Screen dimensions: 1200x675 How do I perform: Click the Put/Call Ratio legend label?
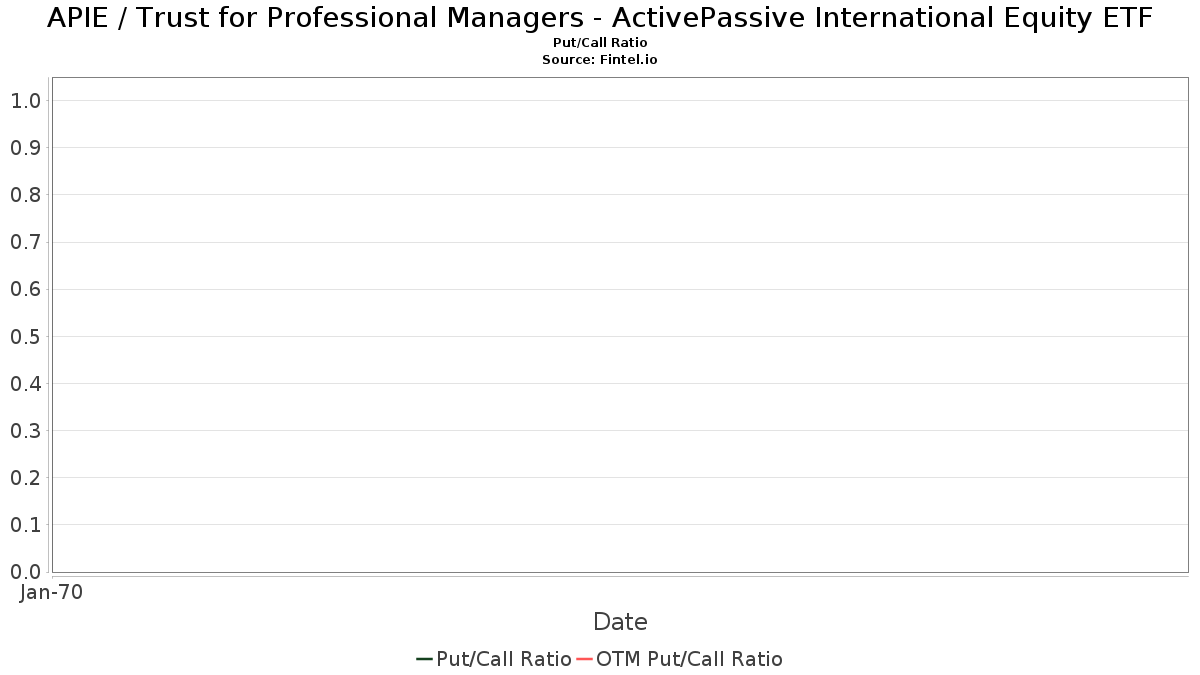[x=504, y=659]
